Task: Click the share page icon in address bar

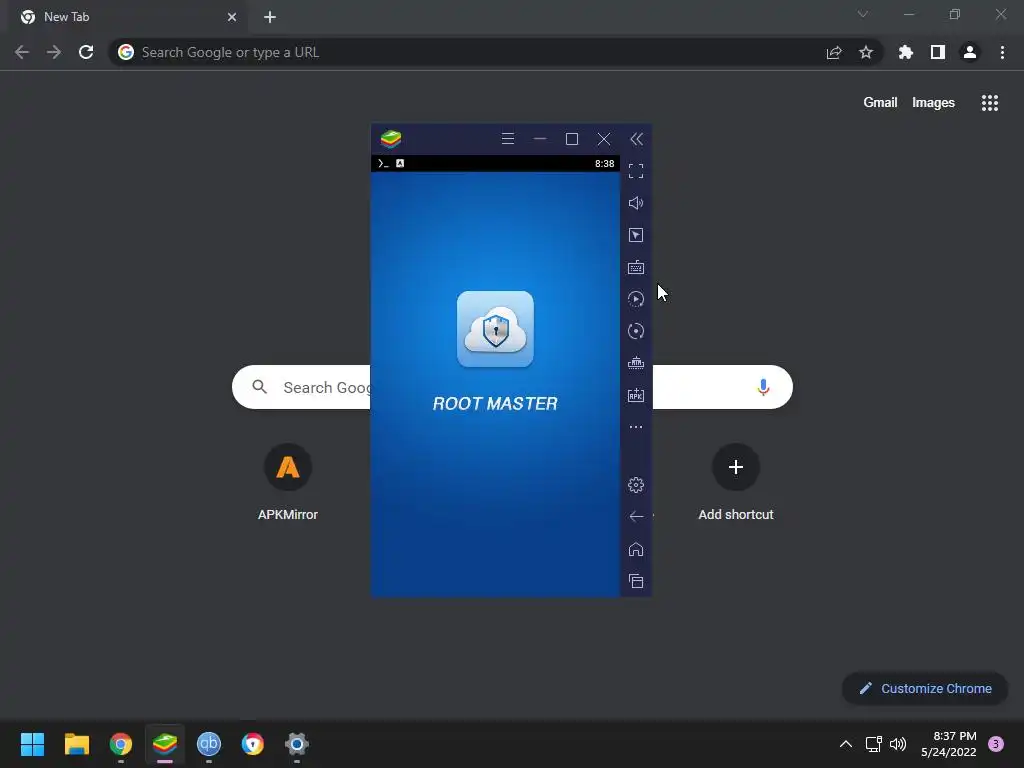Action: point(833,52)
